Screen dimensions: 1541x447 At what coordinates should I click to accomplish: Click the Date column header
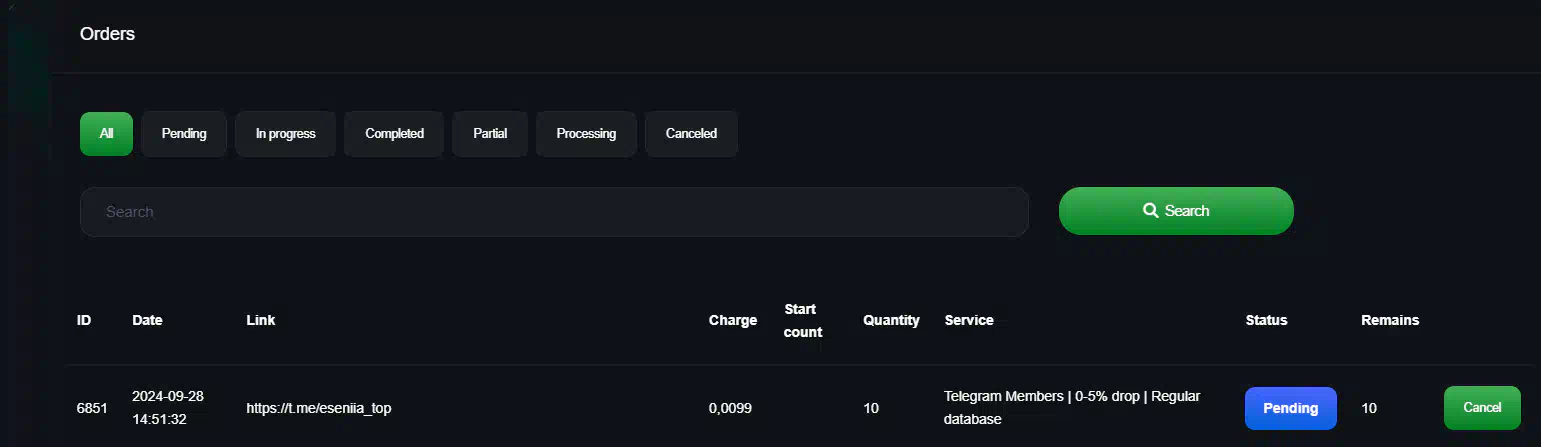pos(147,320)
